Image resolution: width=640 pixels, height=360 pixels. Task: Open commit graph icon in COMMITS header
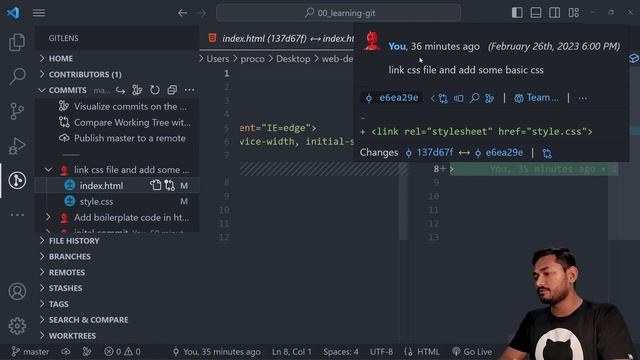pyautogui.click(x=137, y=90)
